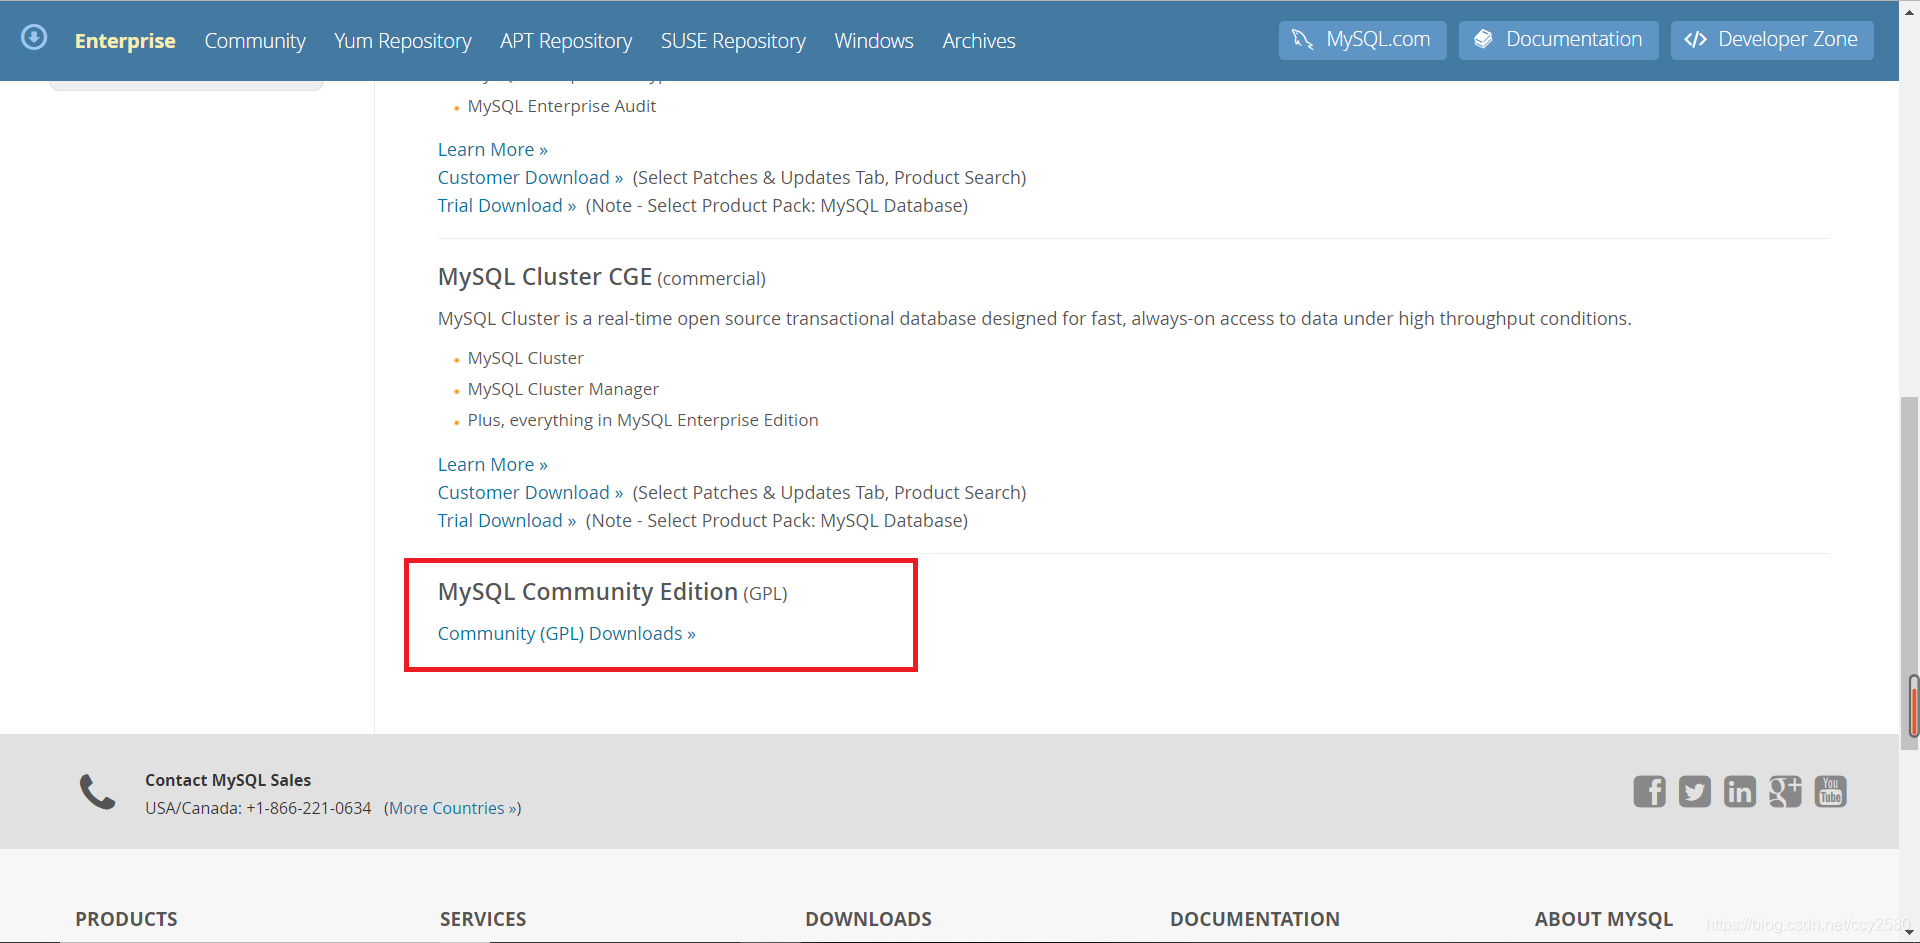The height and width of the screenshot is (943, 1920).
Task: Open Community (GPL) Downloads link
Action: 567,634
